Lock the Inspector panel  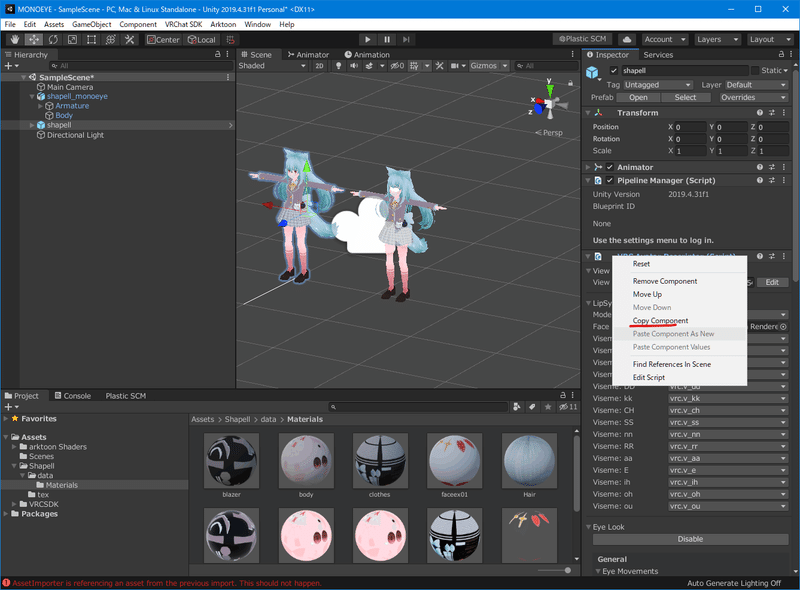coord(781,54)
